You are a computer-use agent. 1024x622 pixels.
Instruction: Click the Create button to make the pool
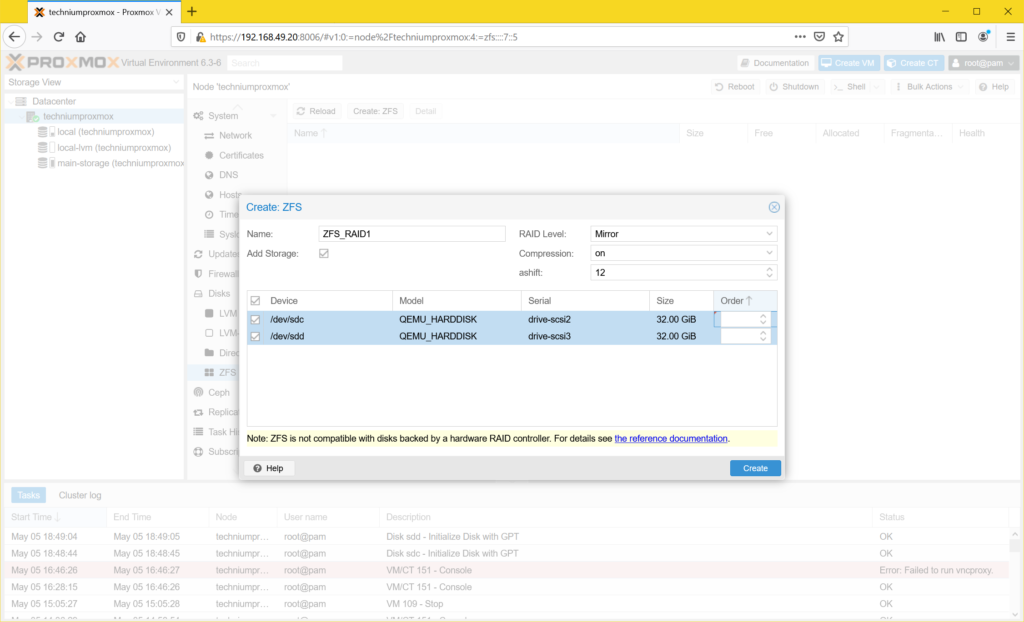pos(755,468)
